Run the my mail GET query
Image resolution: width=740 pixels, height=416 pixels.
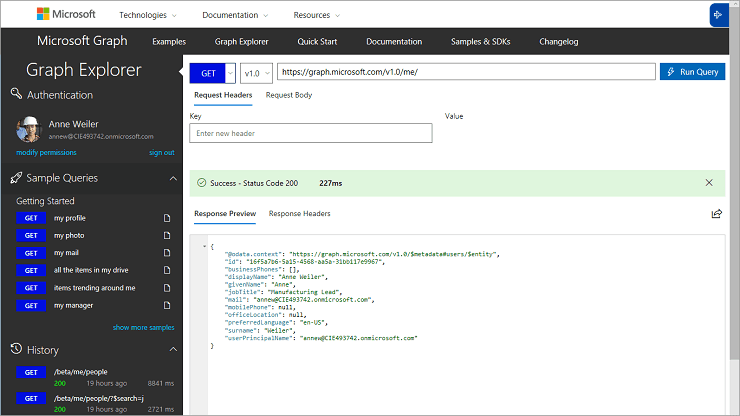pyautogui.click(x=31, y=253)
